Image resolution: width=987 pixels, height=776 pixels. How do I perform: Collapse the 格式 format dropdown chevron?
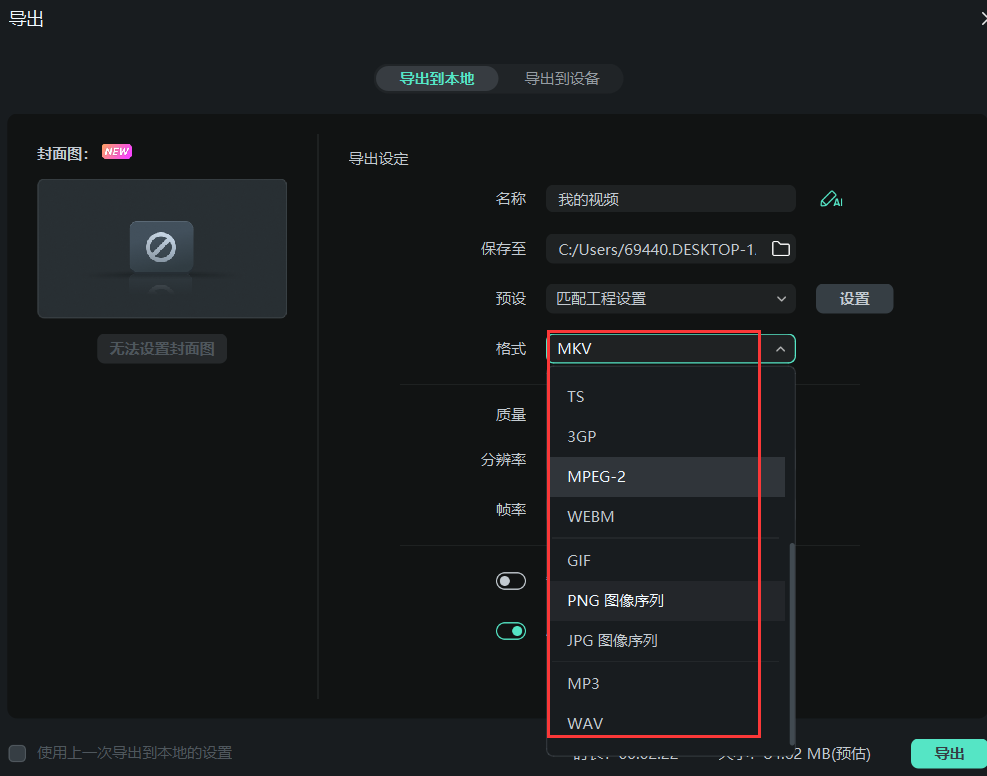pyautogui.click(x=780, y=348)
